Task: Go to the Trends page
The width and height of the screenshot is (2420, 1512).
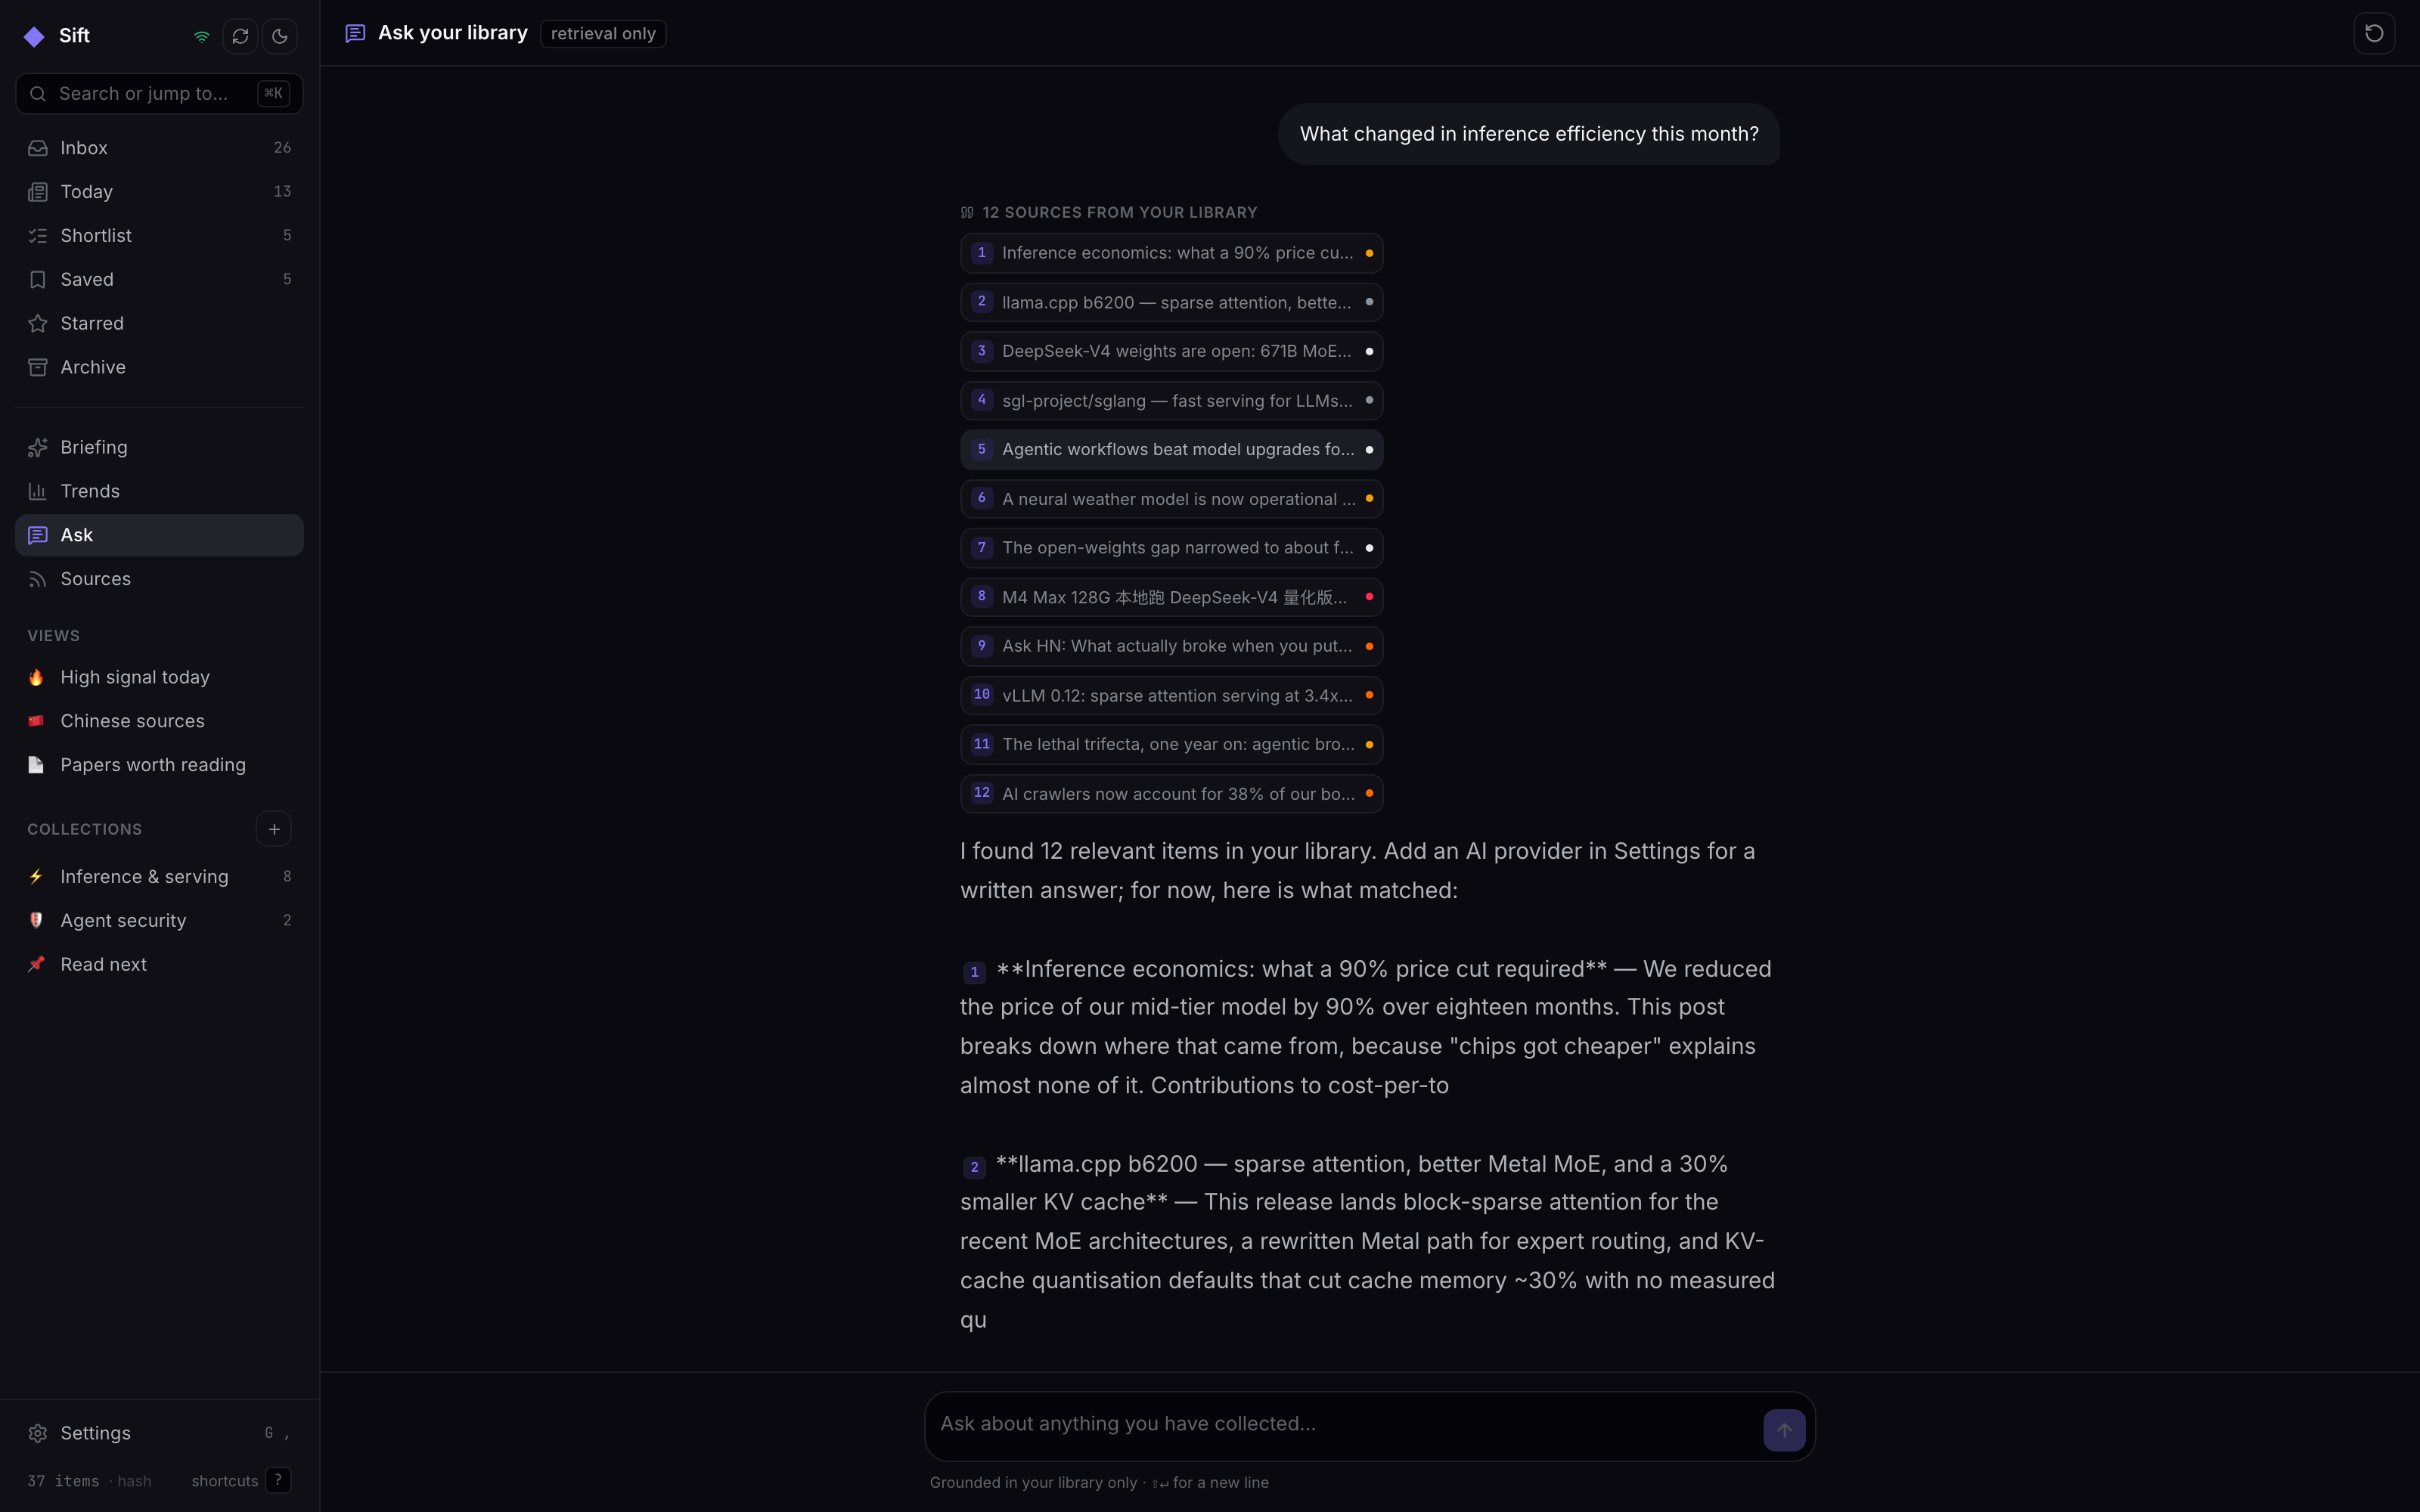Action: click(159, 491)
